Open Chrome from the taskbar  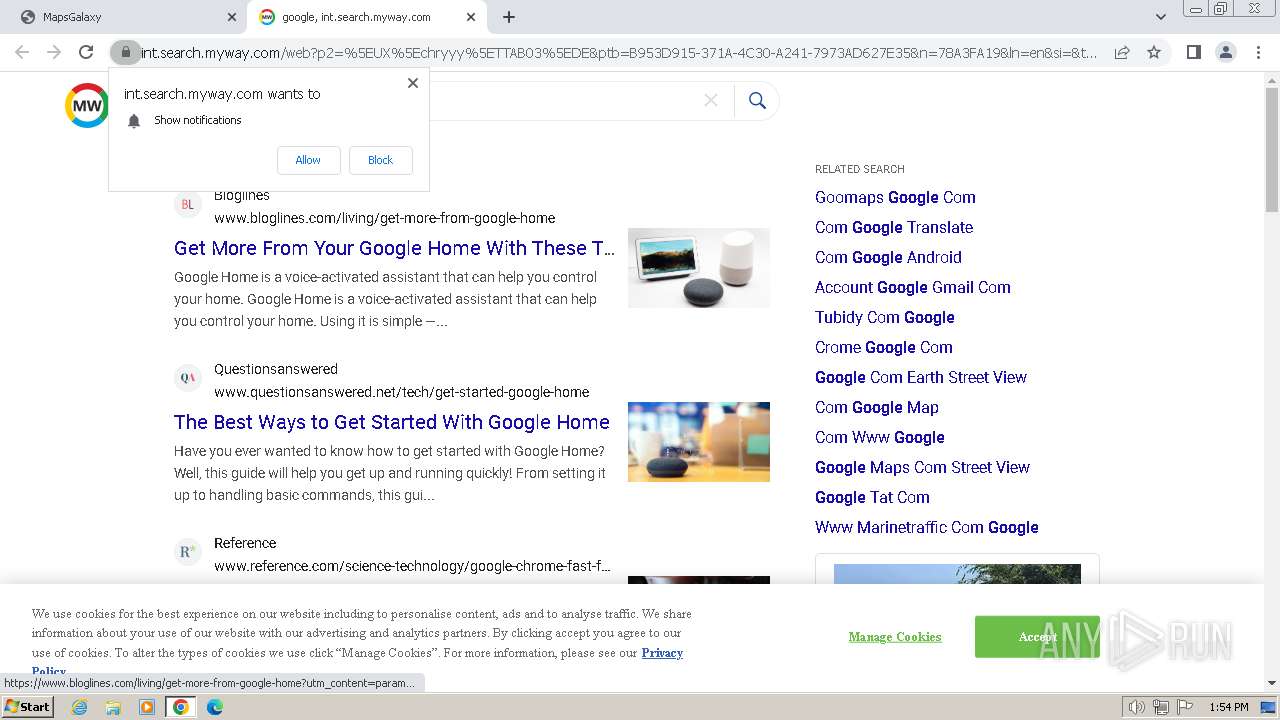181,707
